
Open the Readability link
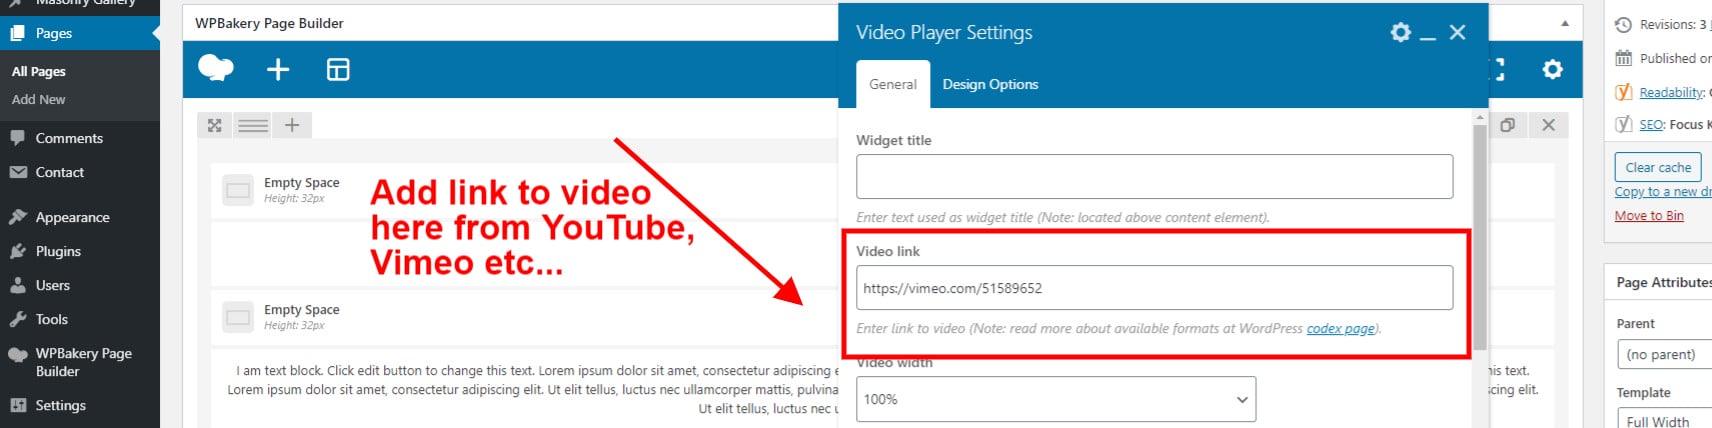click(x=1671, y=92)
